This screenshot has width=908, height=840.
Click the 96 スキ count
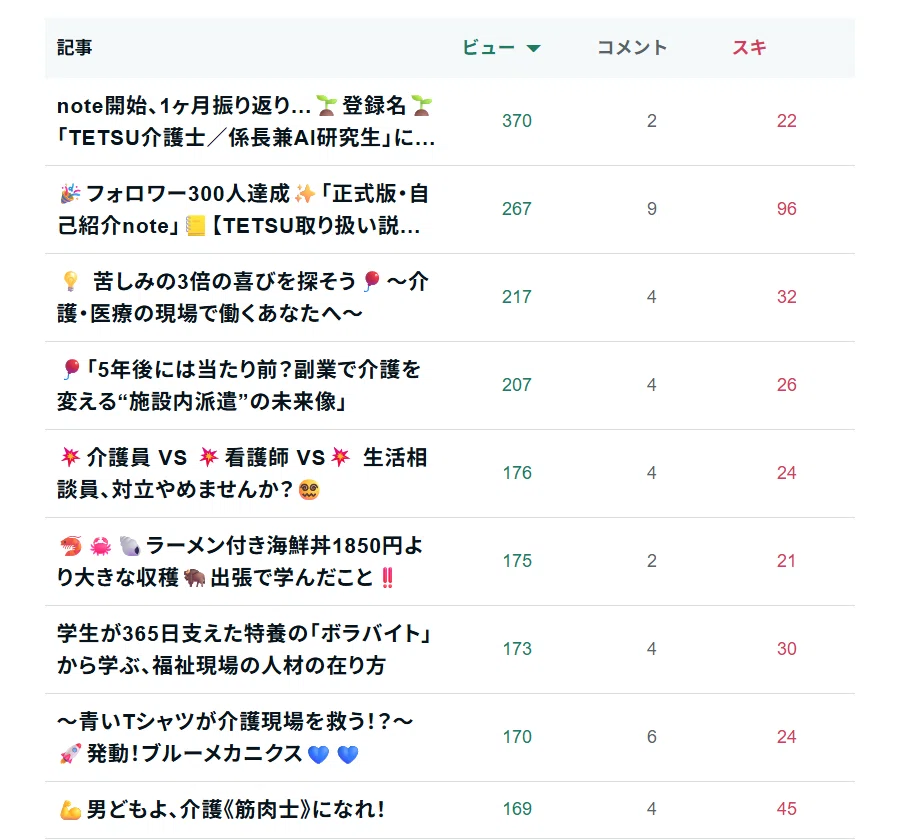click(x=786, y=209)
